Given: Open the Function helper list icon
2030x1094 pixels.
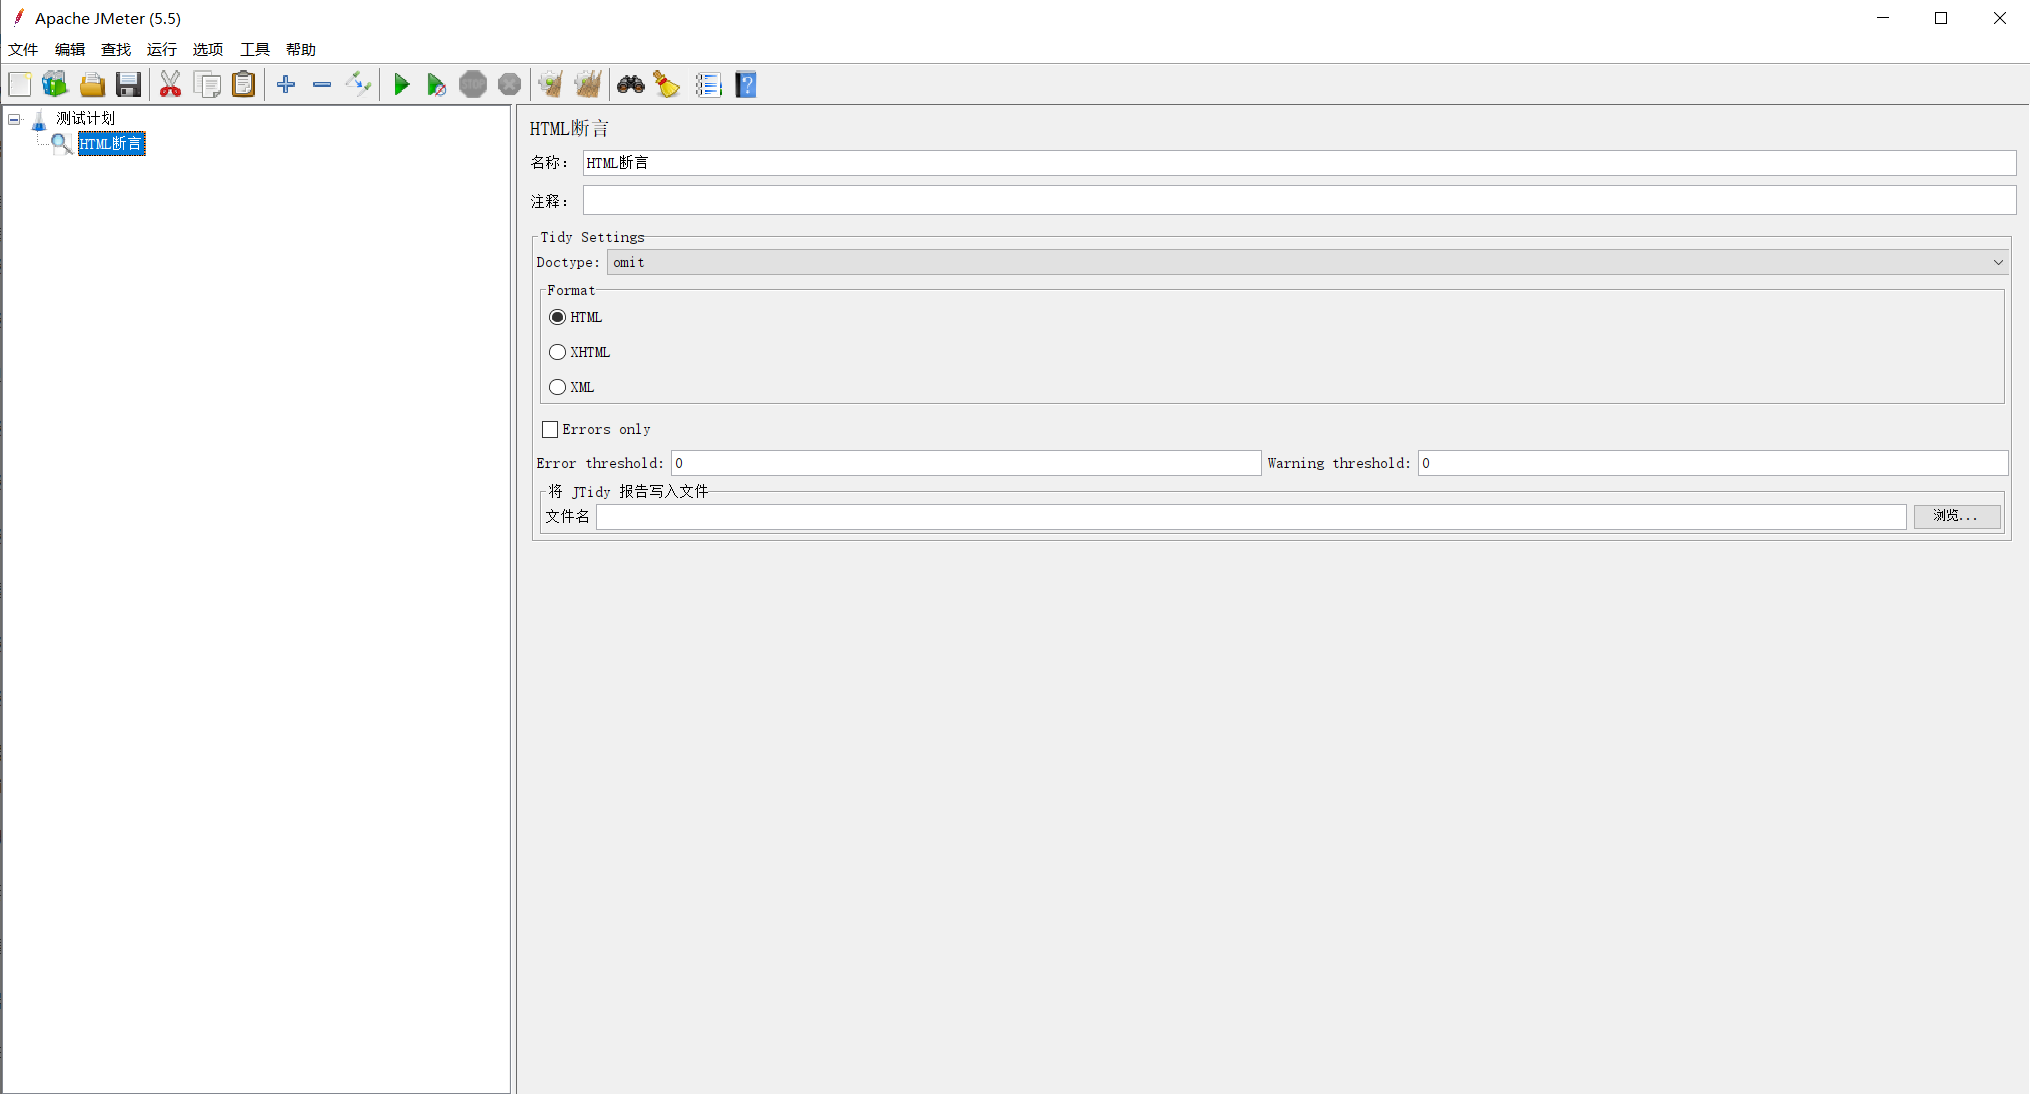Looking at the screenshot, I should point(709,85).
